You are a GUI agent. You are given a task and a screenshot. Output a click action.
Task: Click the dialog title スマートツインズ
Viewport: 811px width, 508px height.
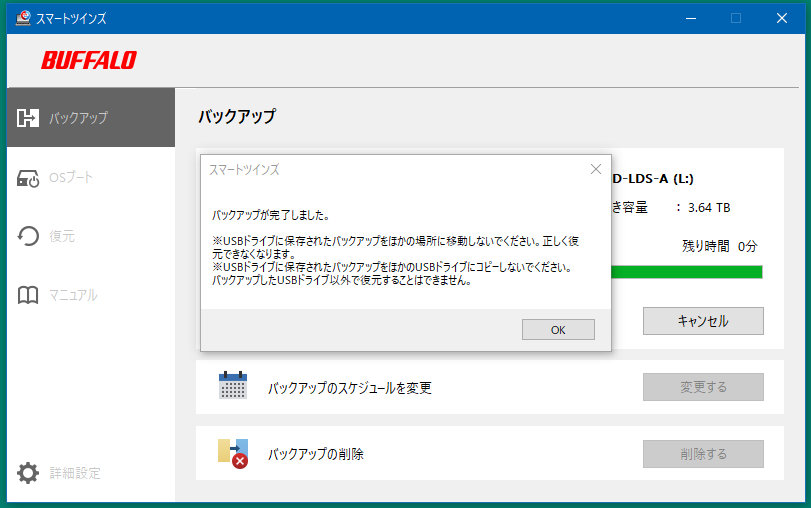(244, 170)
